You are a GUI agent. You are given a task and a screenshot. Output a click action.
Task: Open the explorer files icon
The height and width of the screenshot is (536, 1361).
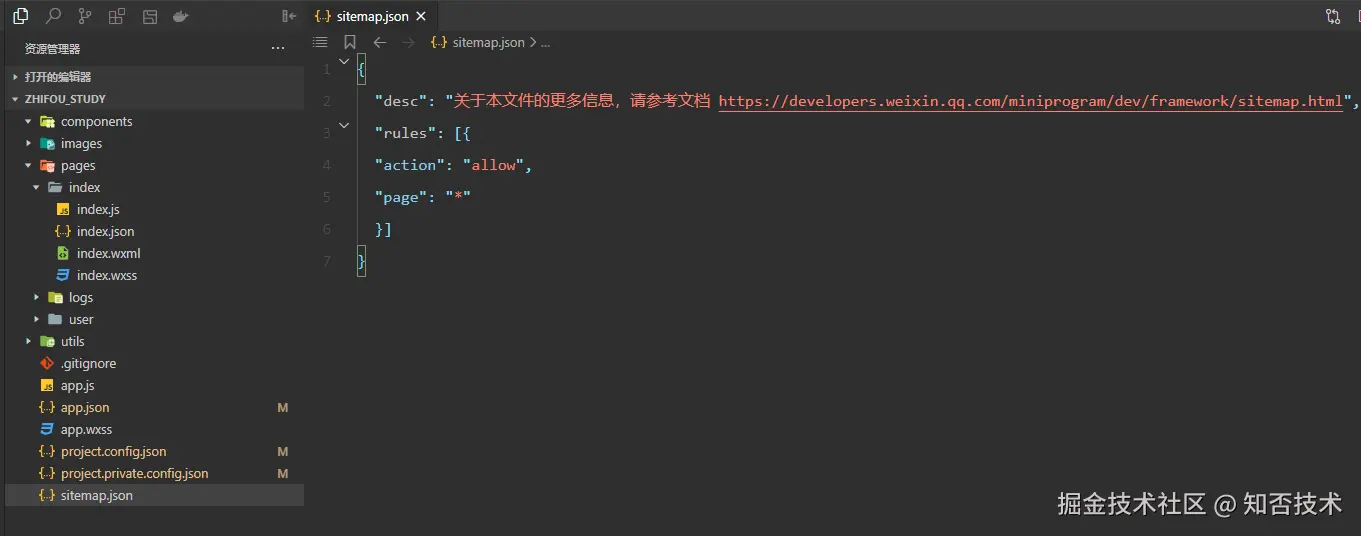21,16
